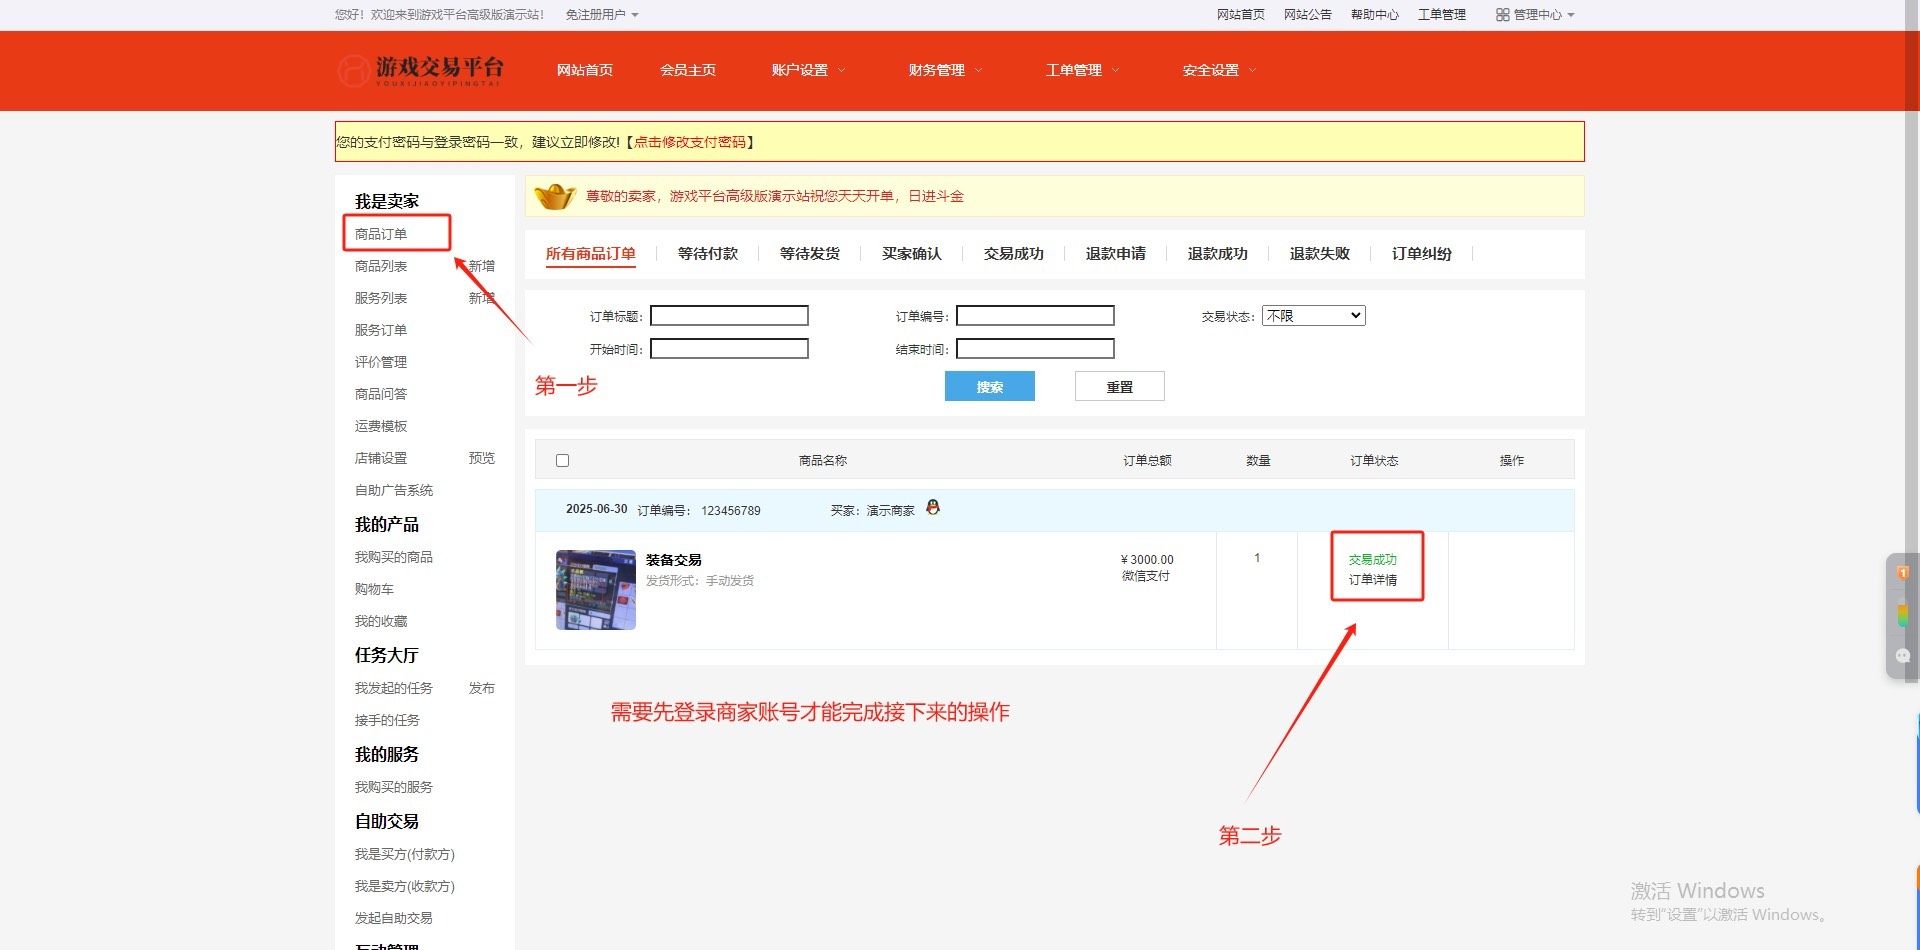Open 我是卖方(收款方) in the sidebar

405,886
